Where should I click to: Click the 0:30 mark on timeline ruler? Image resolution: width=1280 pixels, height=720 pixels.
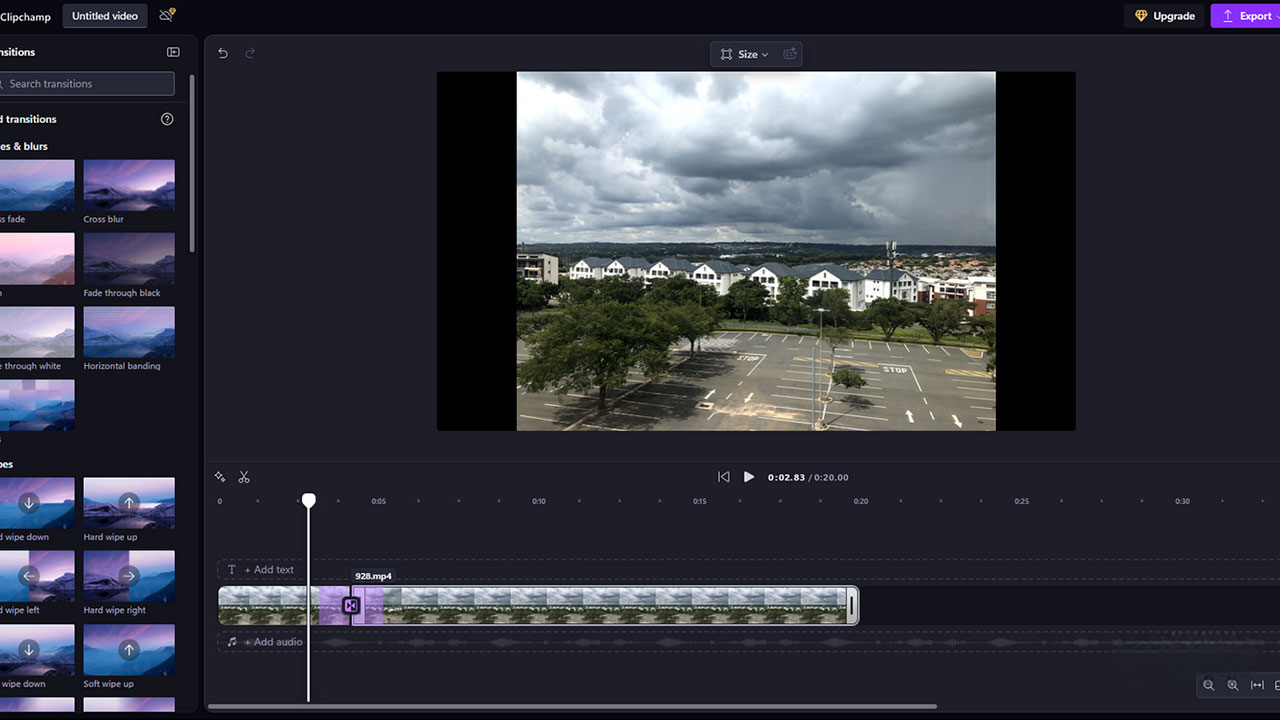pyautogui.click(x=1182, y=501)
